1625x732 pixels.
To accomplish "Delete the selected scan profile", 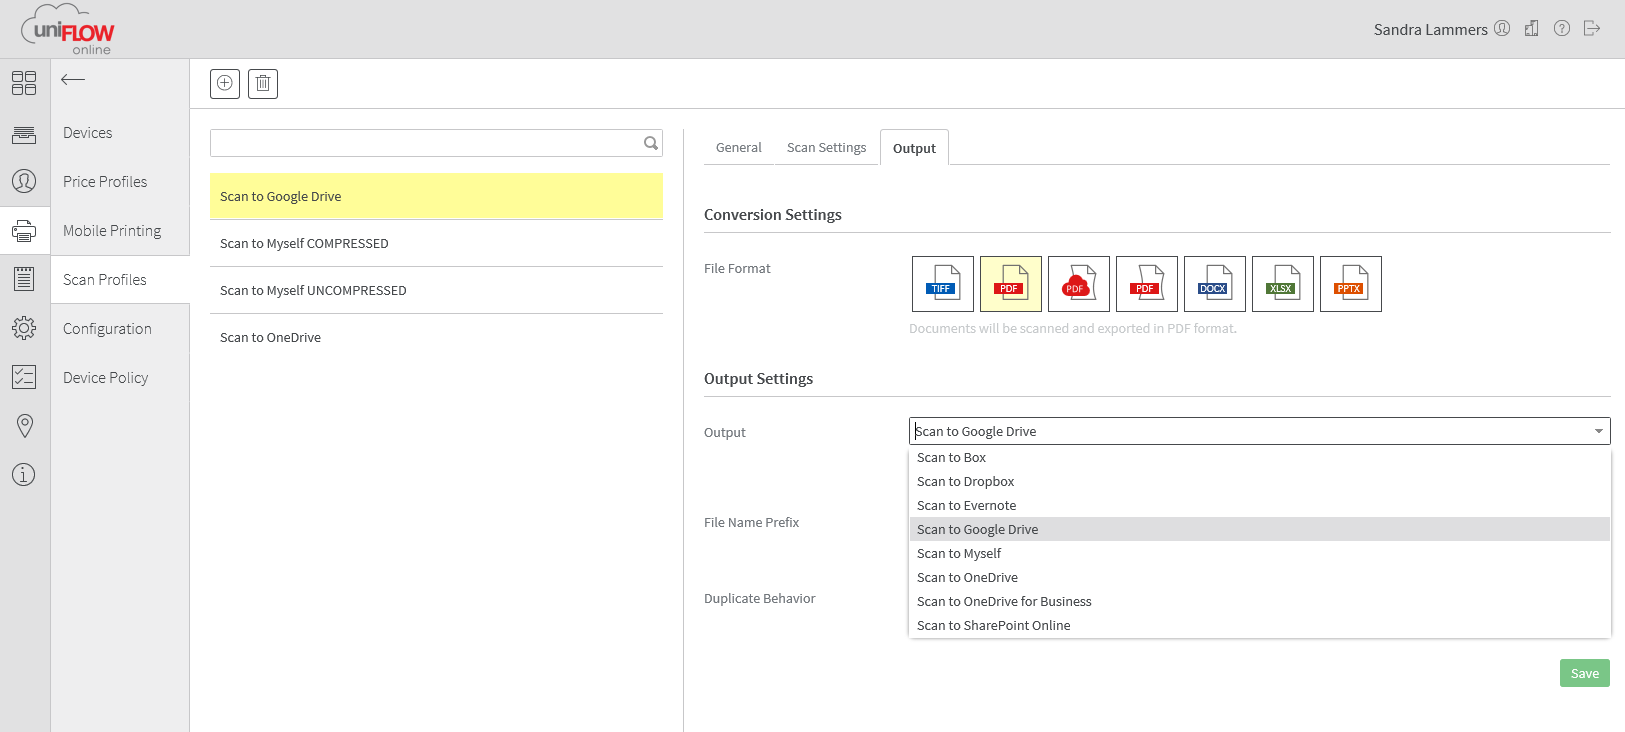I will 263,84.
